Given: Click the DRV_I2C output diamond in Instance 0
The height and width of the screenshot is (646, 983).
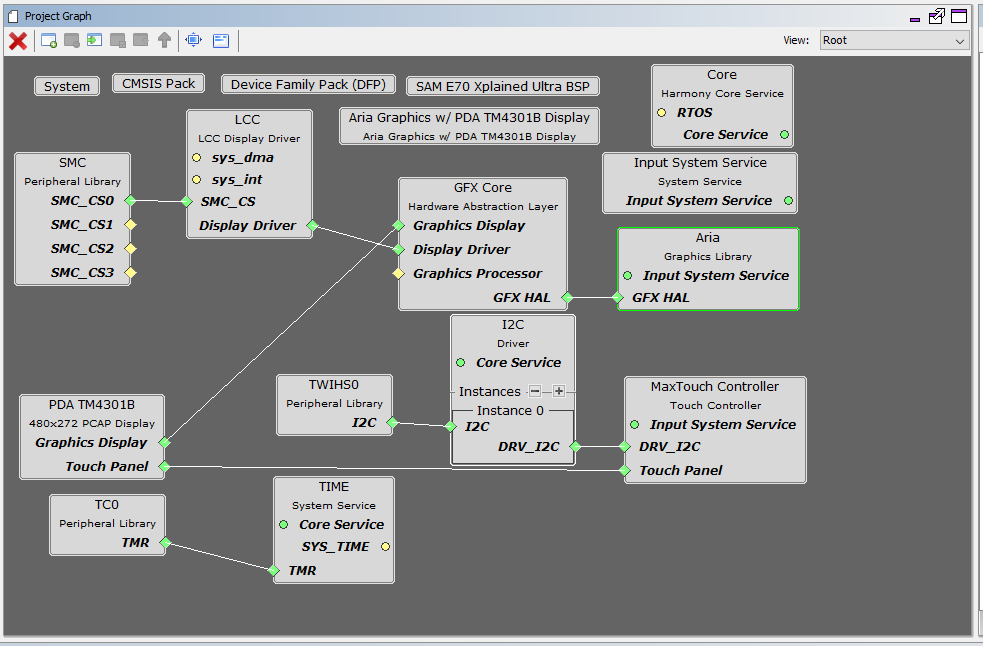Looking at the screenshot, I should tap(575, 447).
